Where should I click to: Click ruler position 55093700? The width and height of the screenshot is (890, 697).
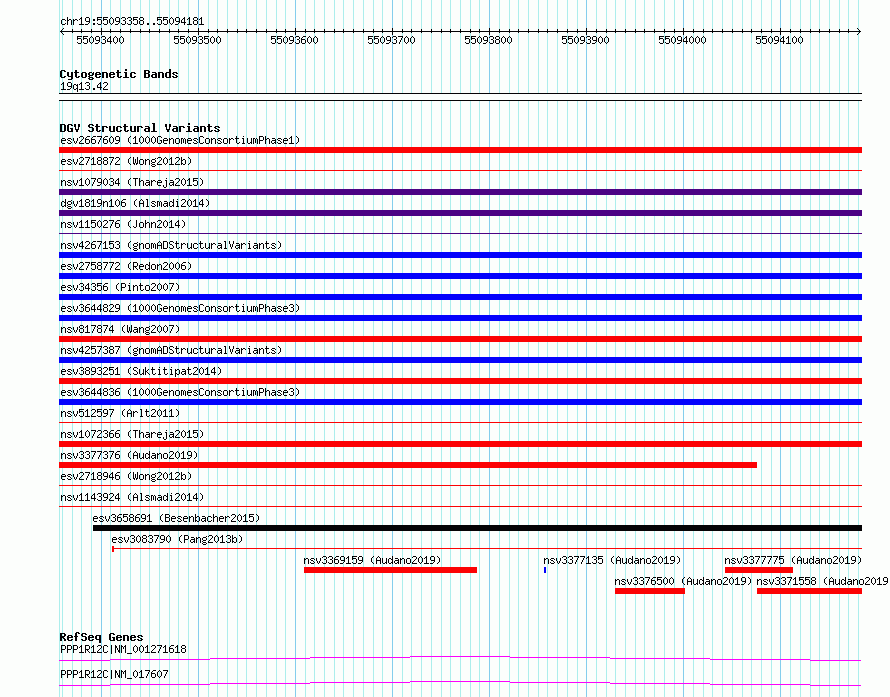[392, 40]
